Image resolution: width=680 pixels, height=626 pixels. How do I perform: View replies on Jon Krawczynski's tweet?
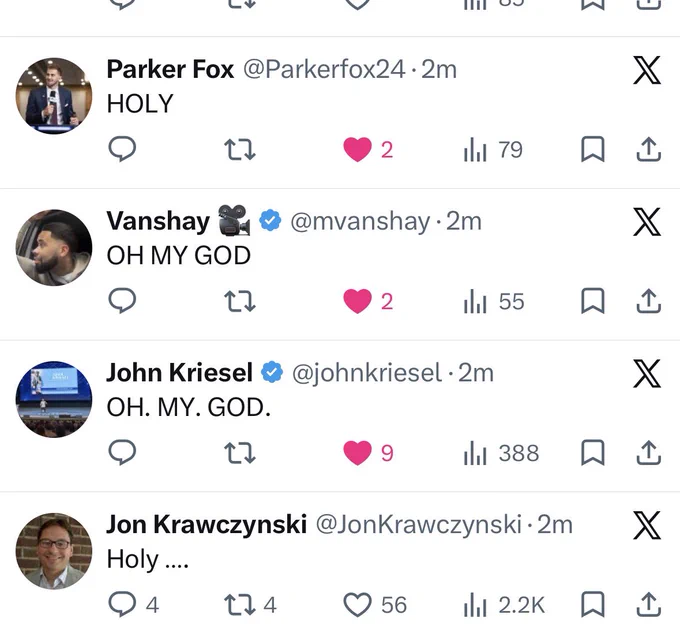click(x=134, y=604)
